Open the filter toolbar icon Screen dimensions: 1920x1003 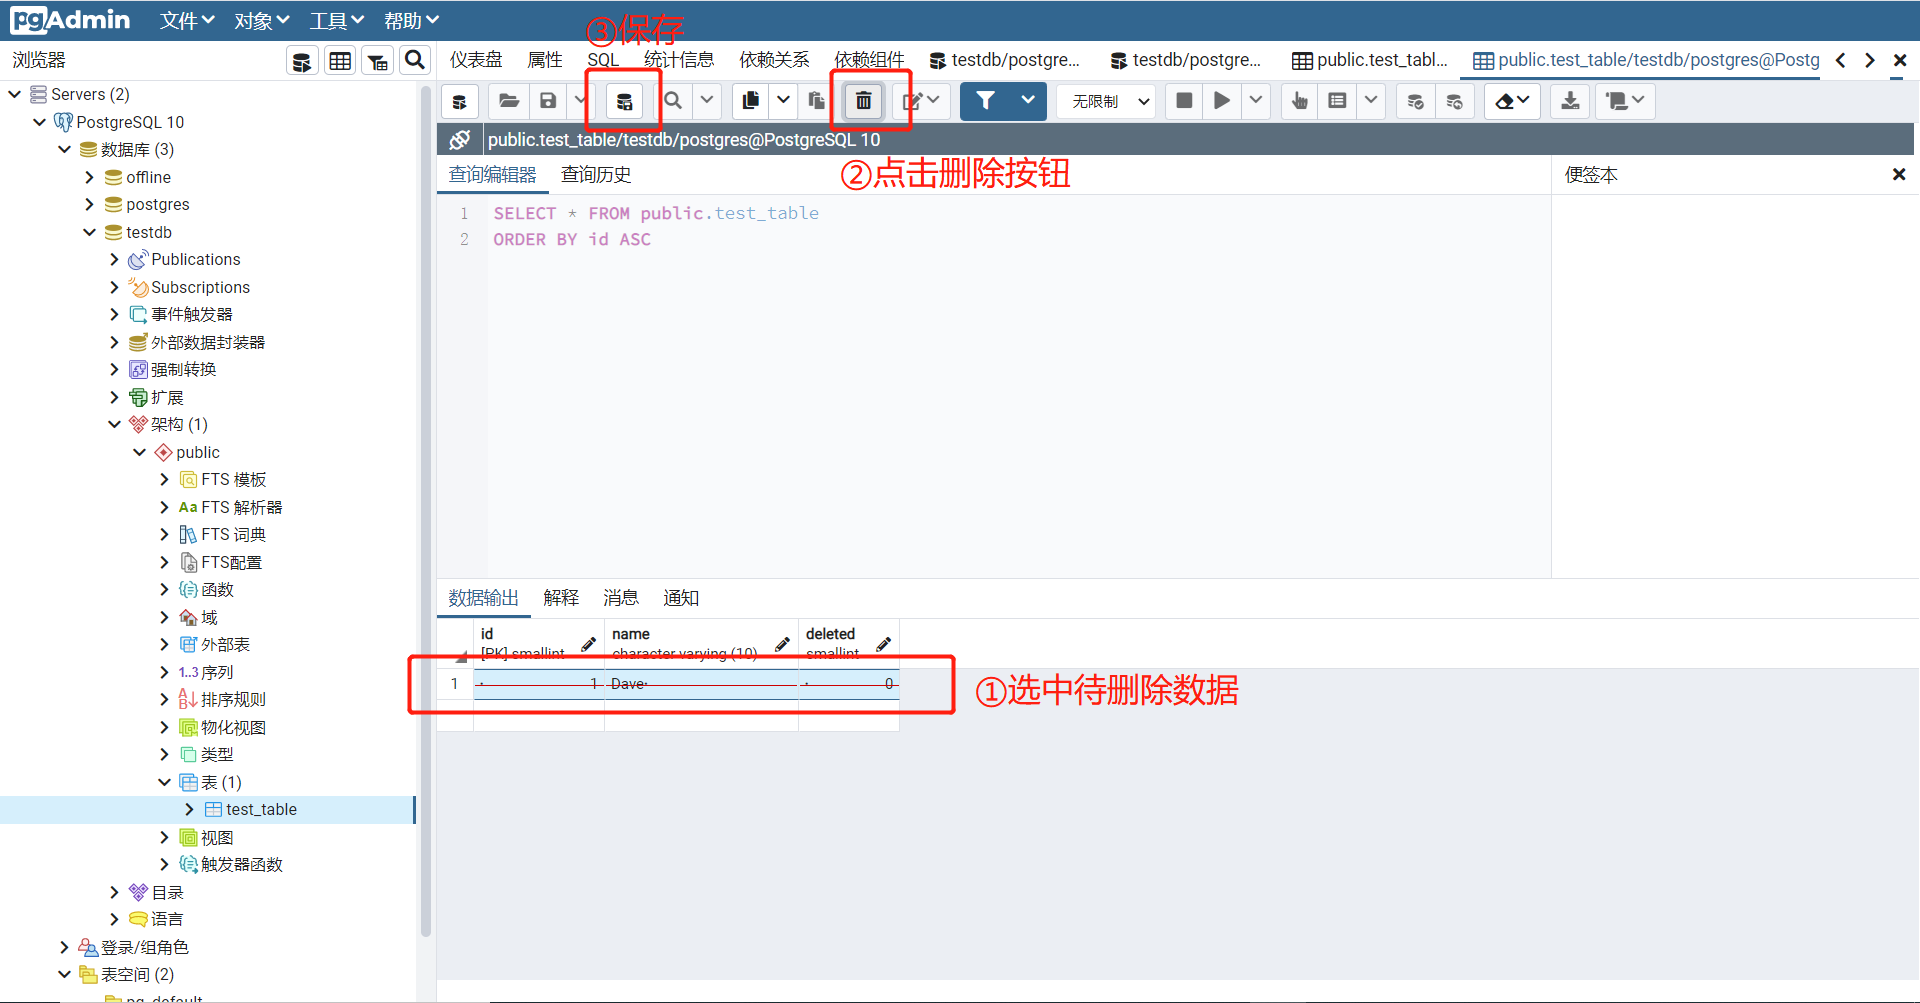tap(987, 100)
